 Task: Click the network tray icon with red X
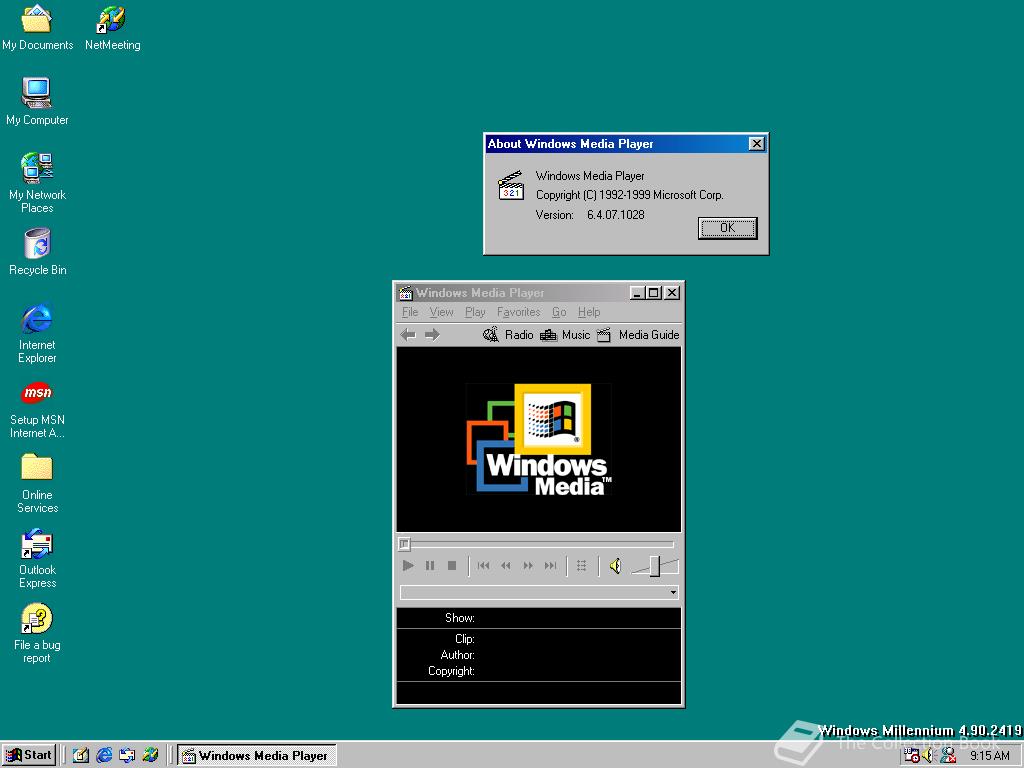coord(948,756)
